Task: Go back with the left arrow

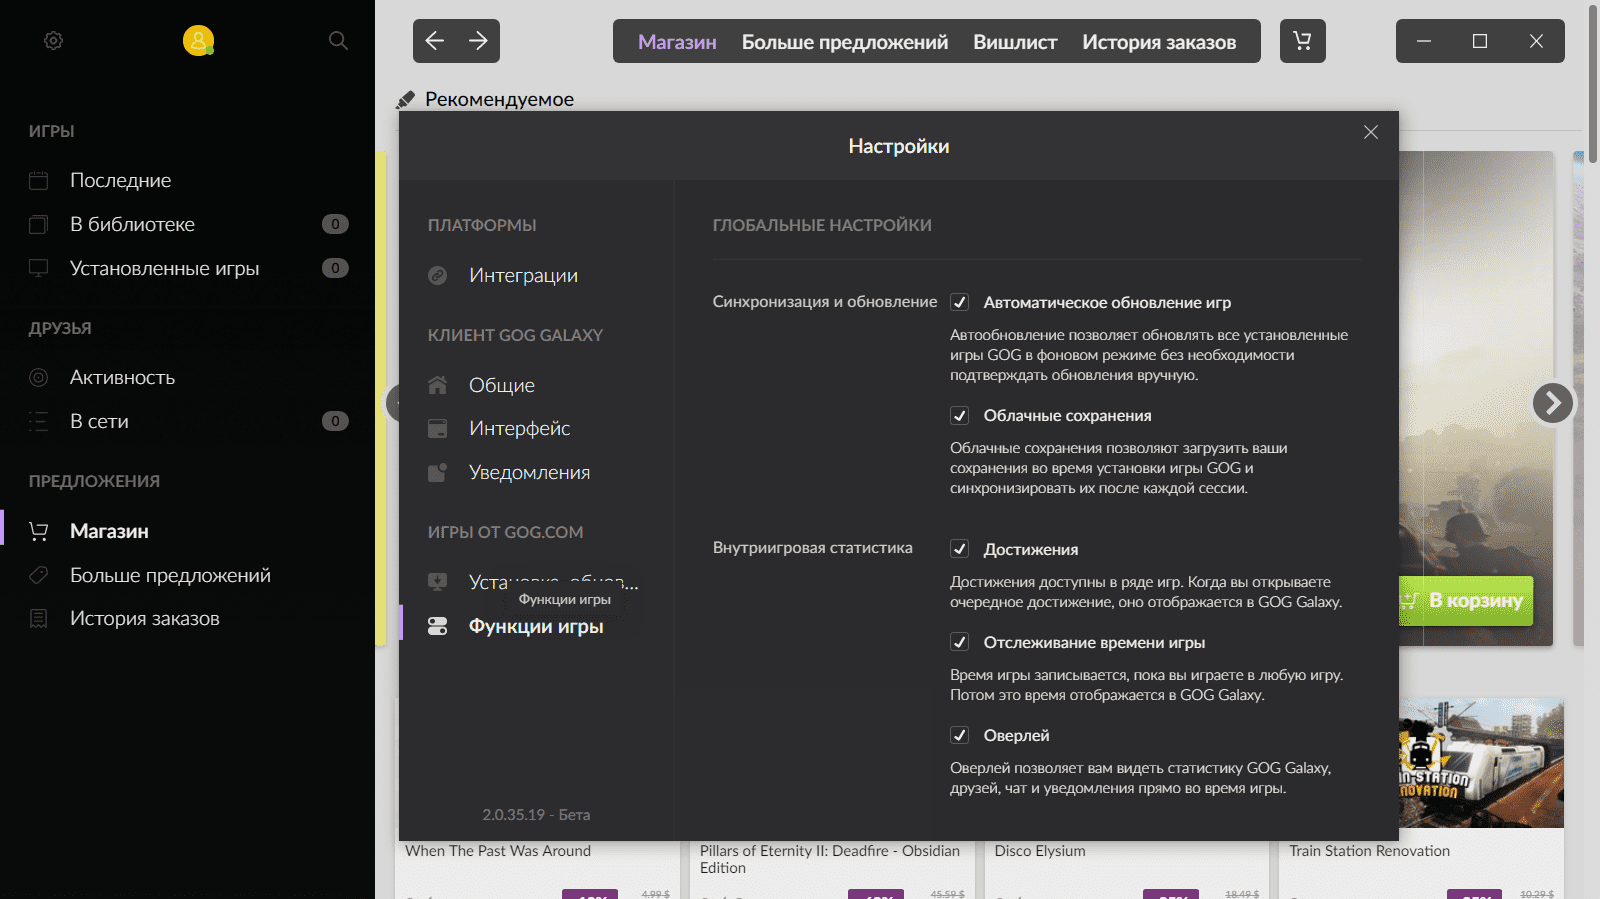Action: (x=435, y=41)
